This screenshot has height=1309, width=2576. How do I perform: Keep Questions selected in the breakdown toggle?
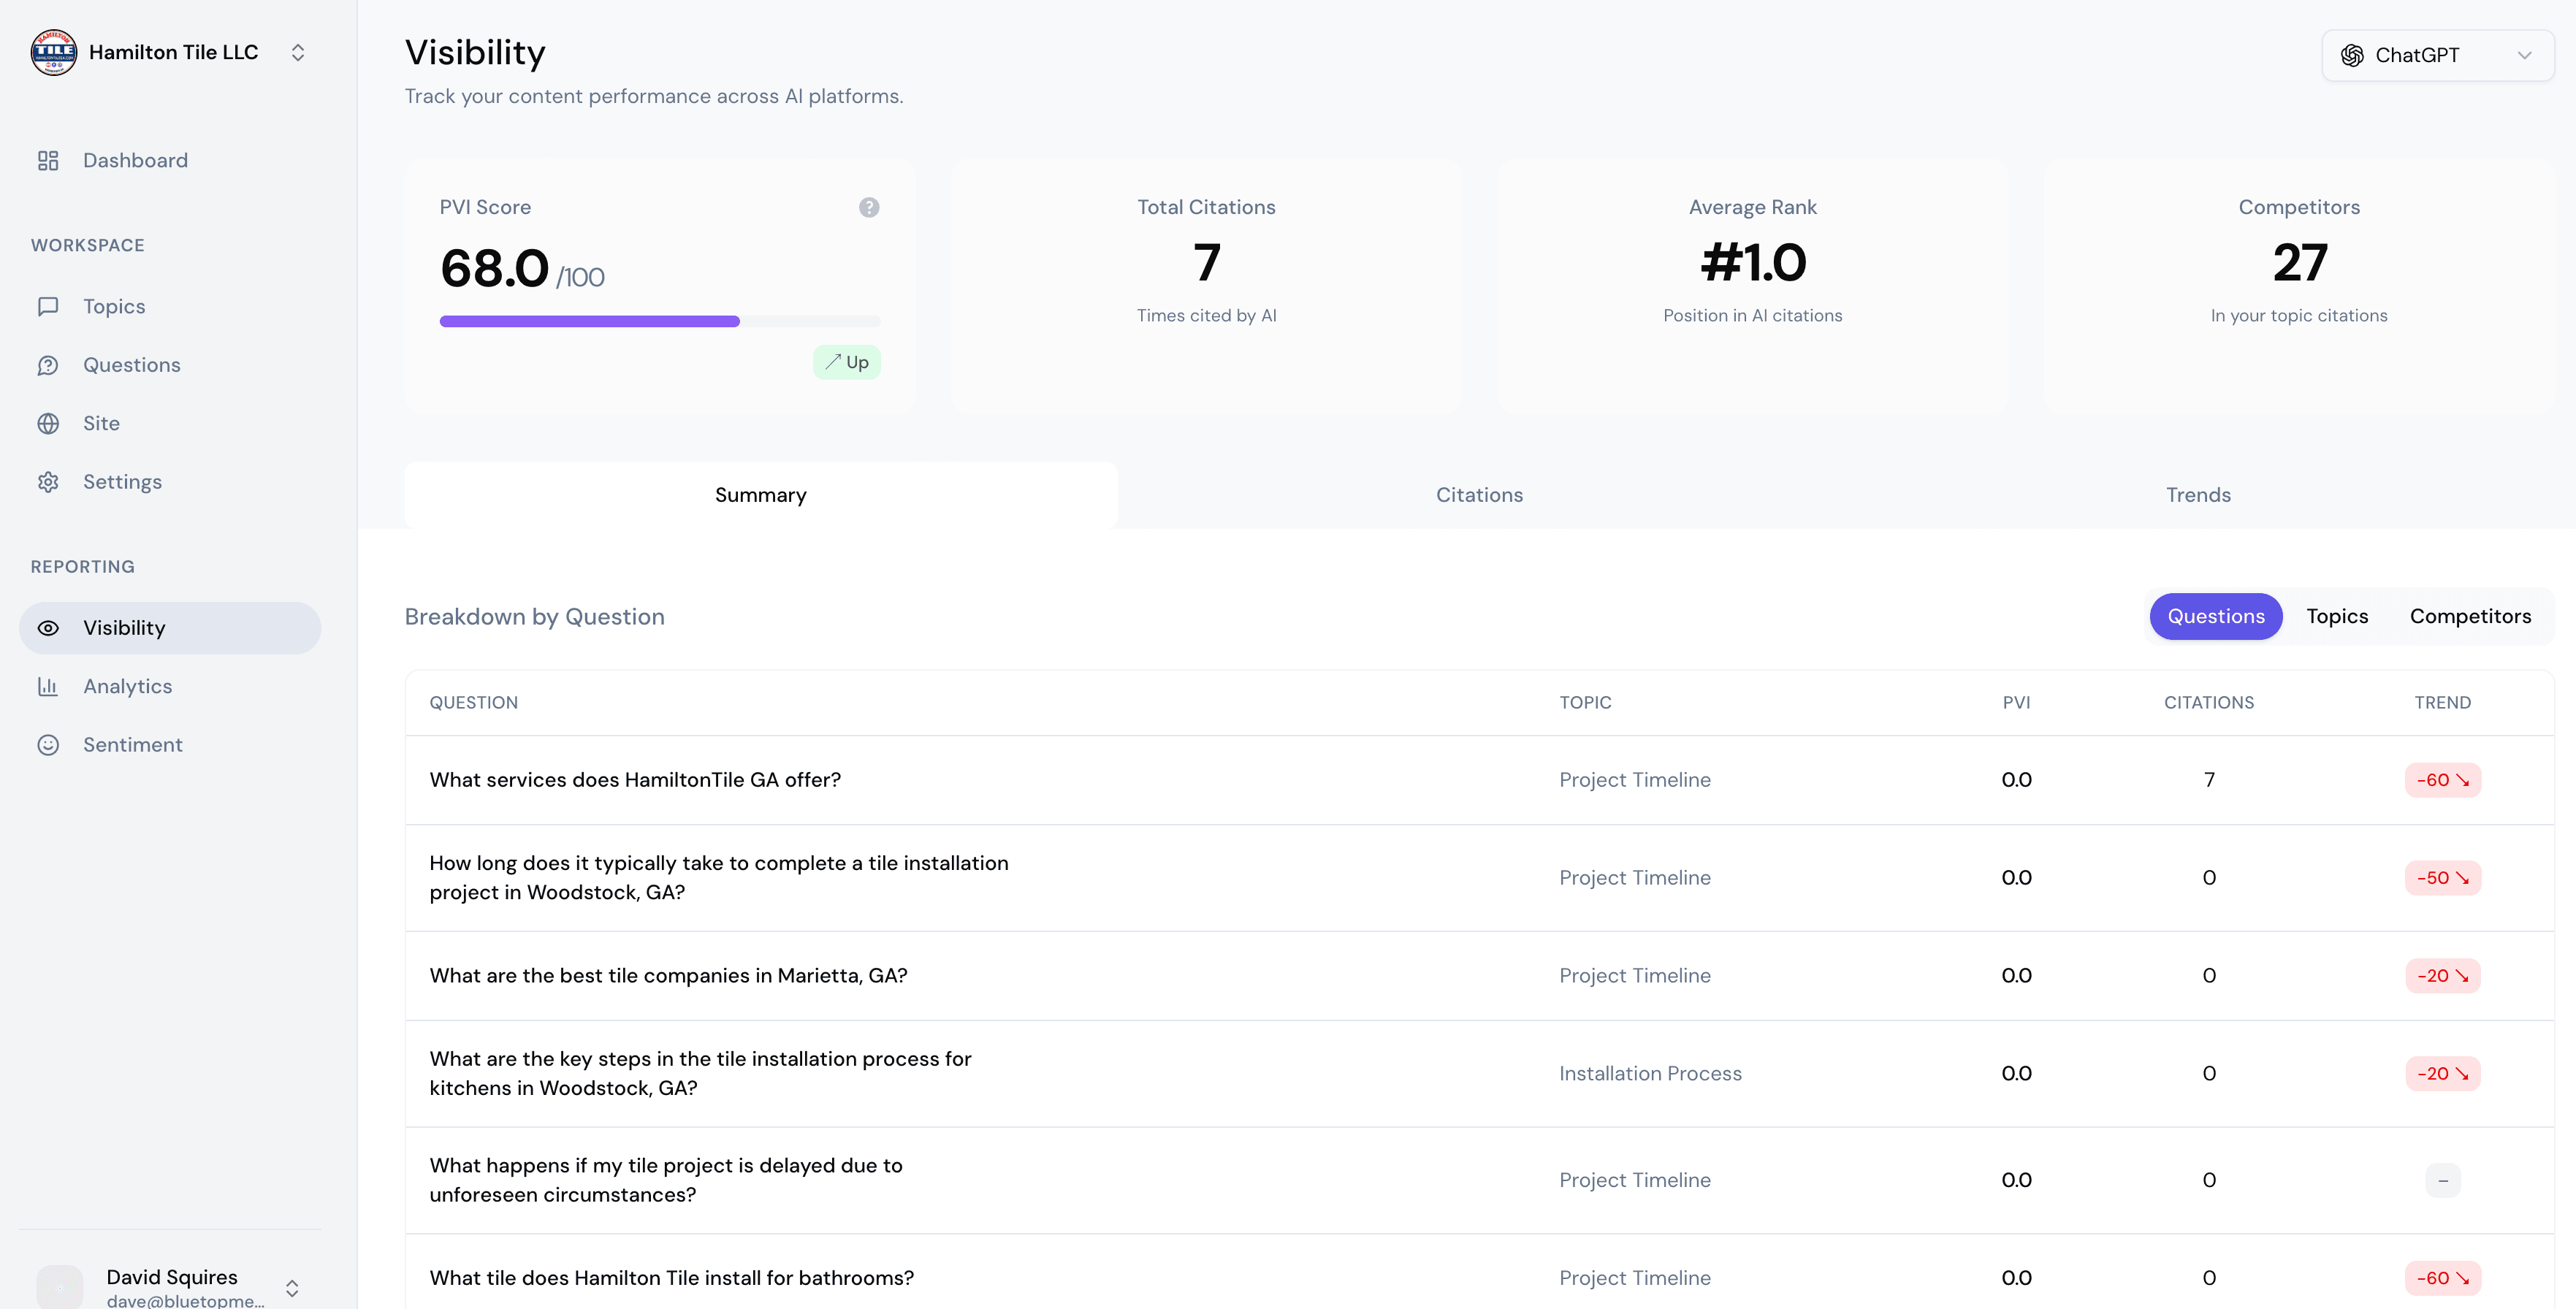click(2216, 616)
